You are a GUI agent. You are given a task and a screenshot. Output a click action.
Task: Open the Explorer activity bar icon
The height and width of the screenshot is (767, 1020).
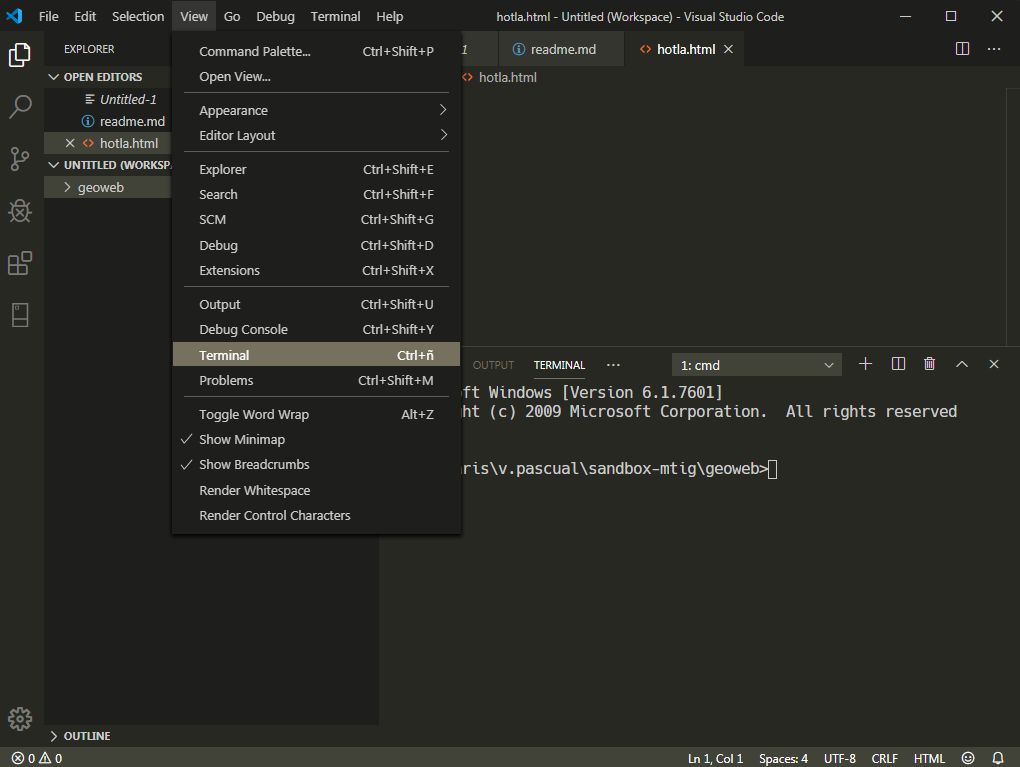tap(20, 55)
